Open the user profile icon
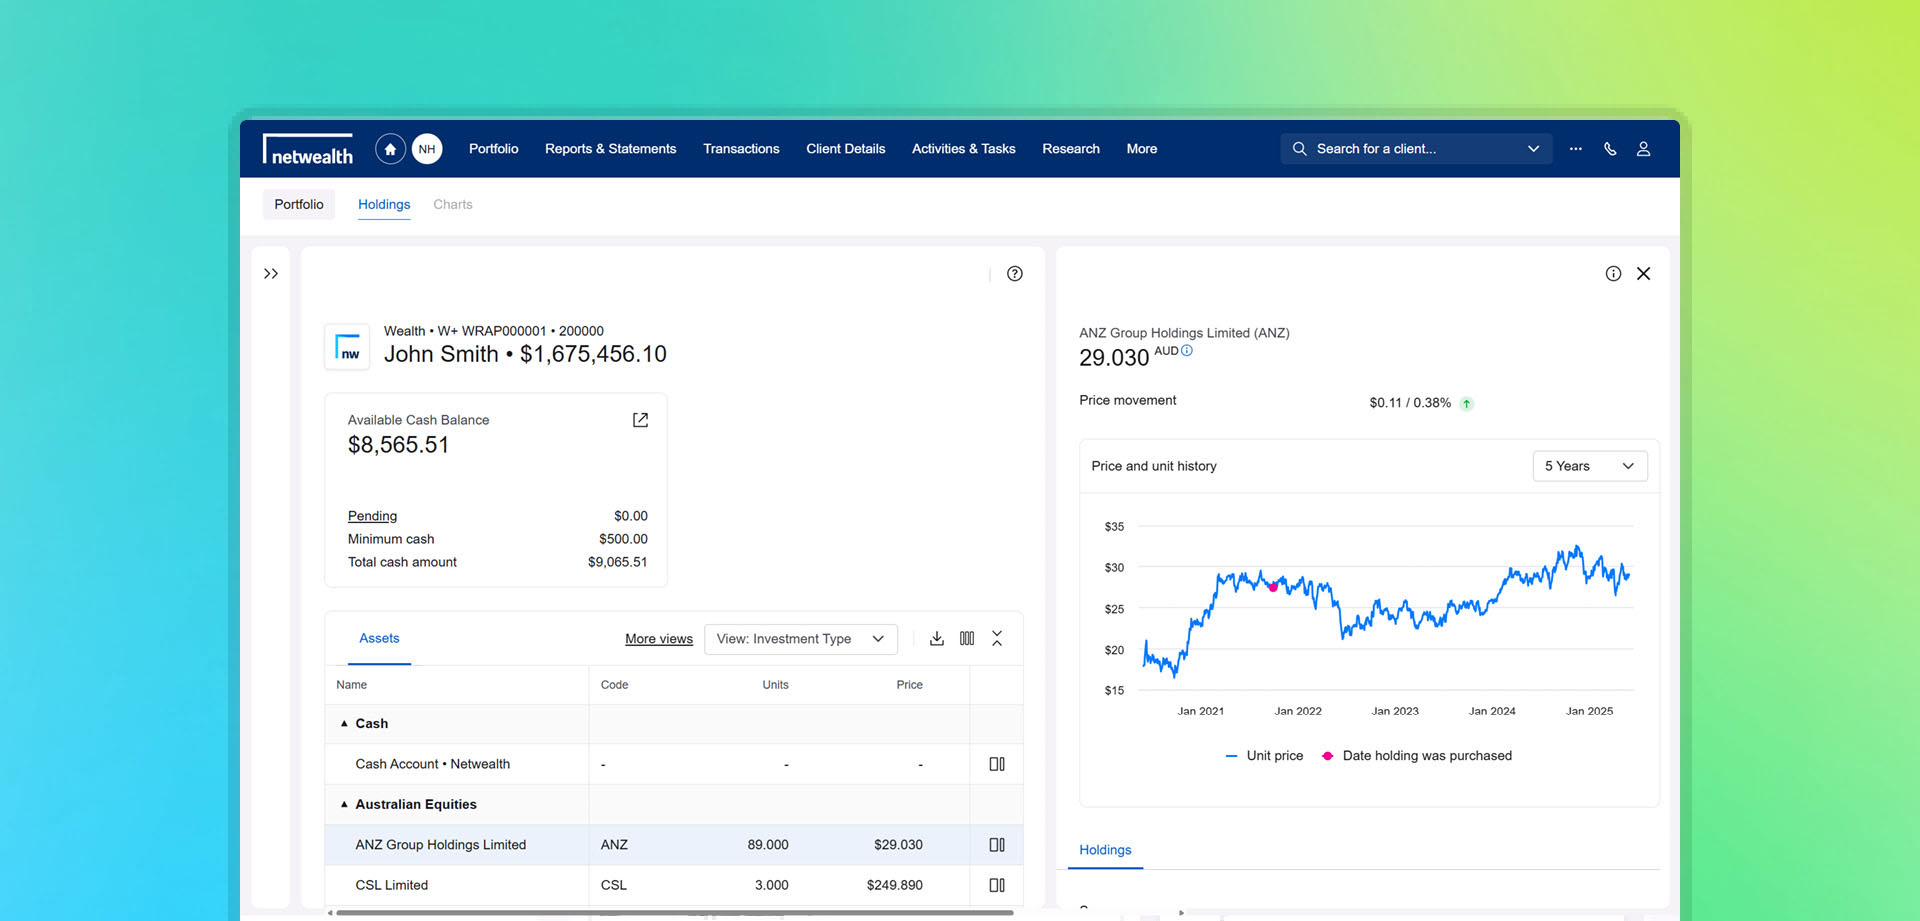 click(x=1643, y=149)
